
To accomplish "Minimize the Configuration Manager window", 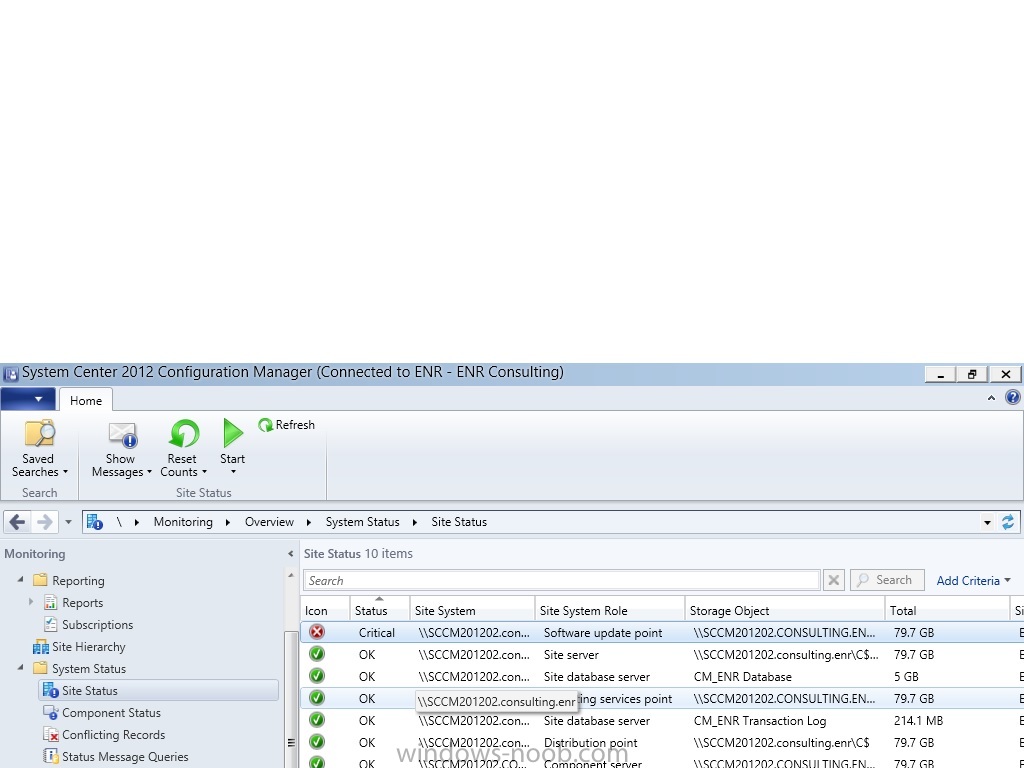I will 940,374.
